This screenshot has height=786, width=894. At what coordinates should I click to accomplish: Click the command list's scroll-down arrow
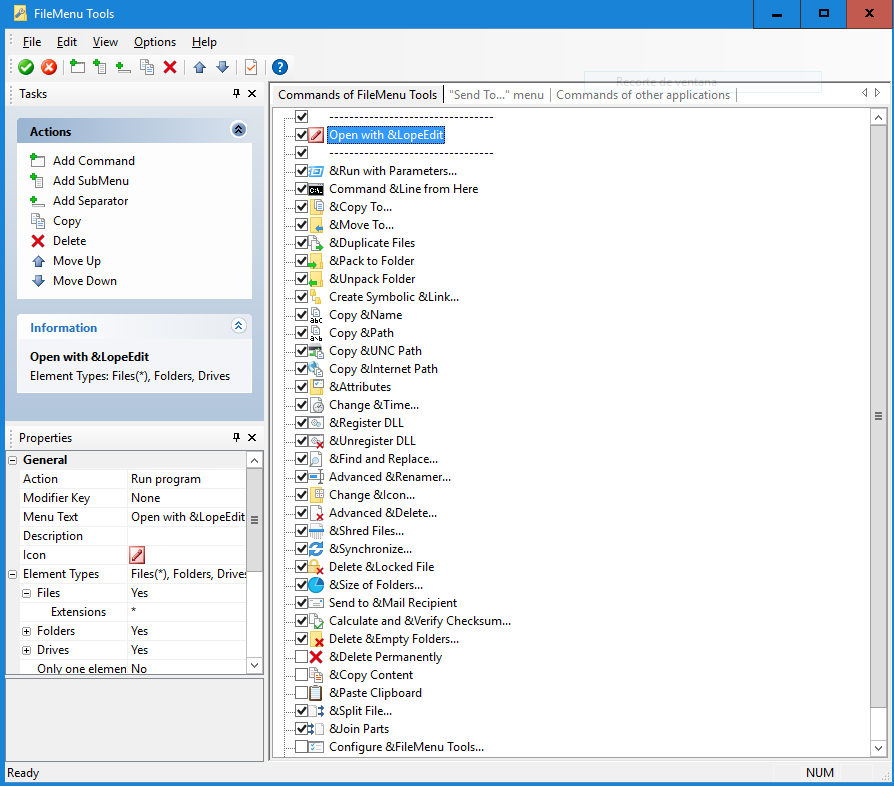click(x=878, y=748)
